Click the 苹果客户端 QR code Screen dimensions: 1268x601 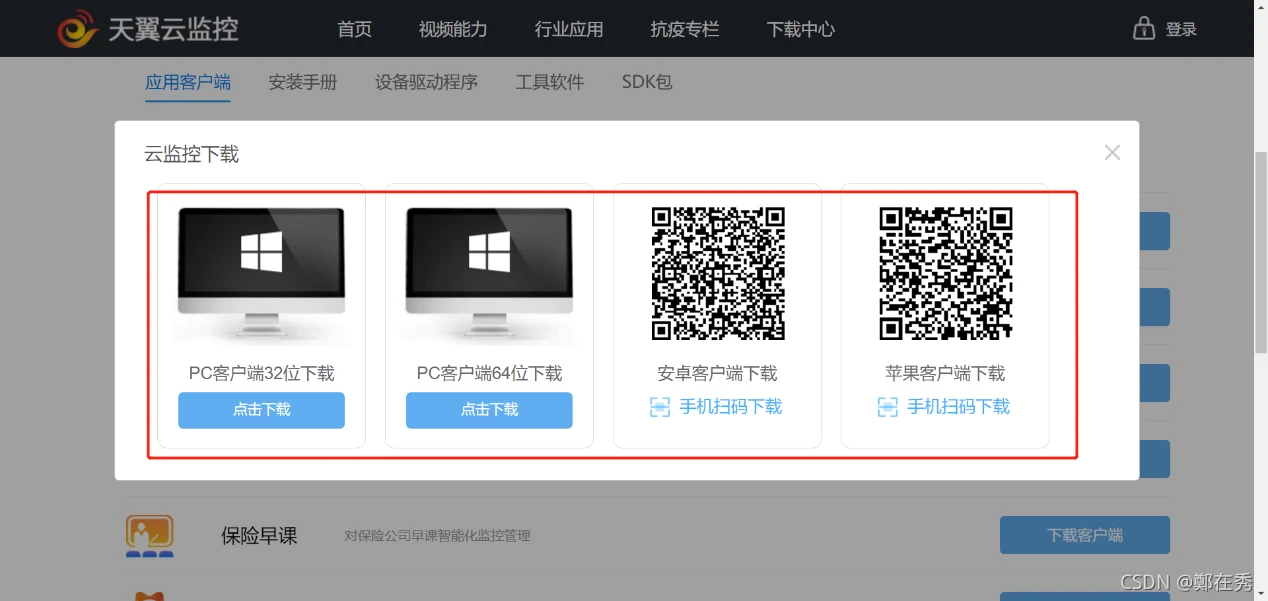(x=946, y=273)
